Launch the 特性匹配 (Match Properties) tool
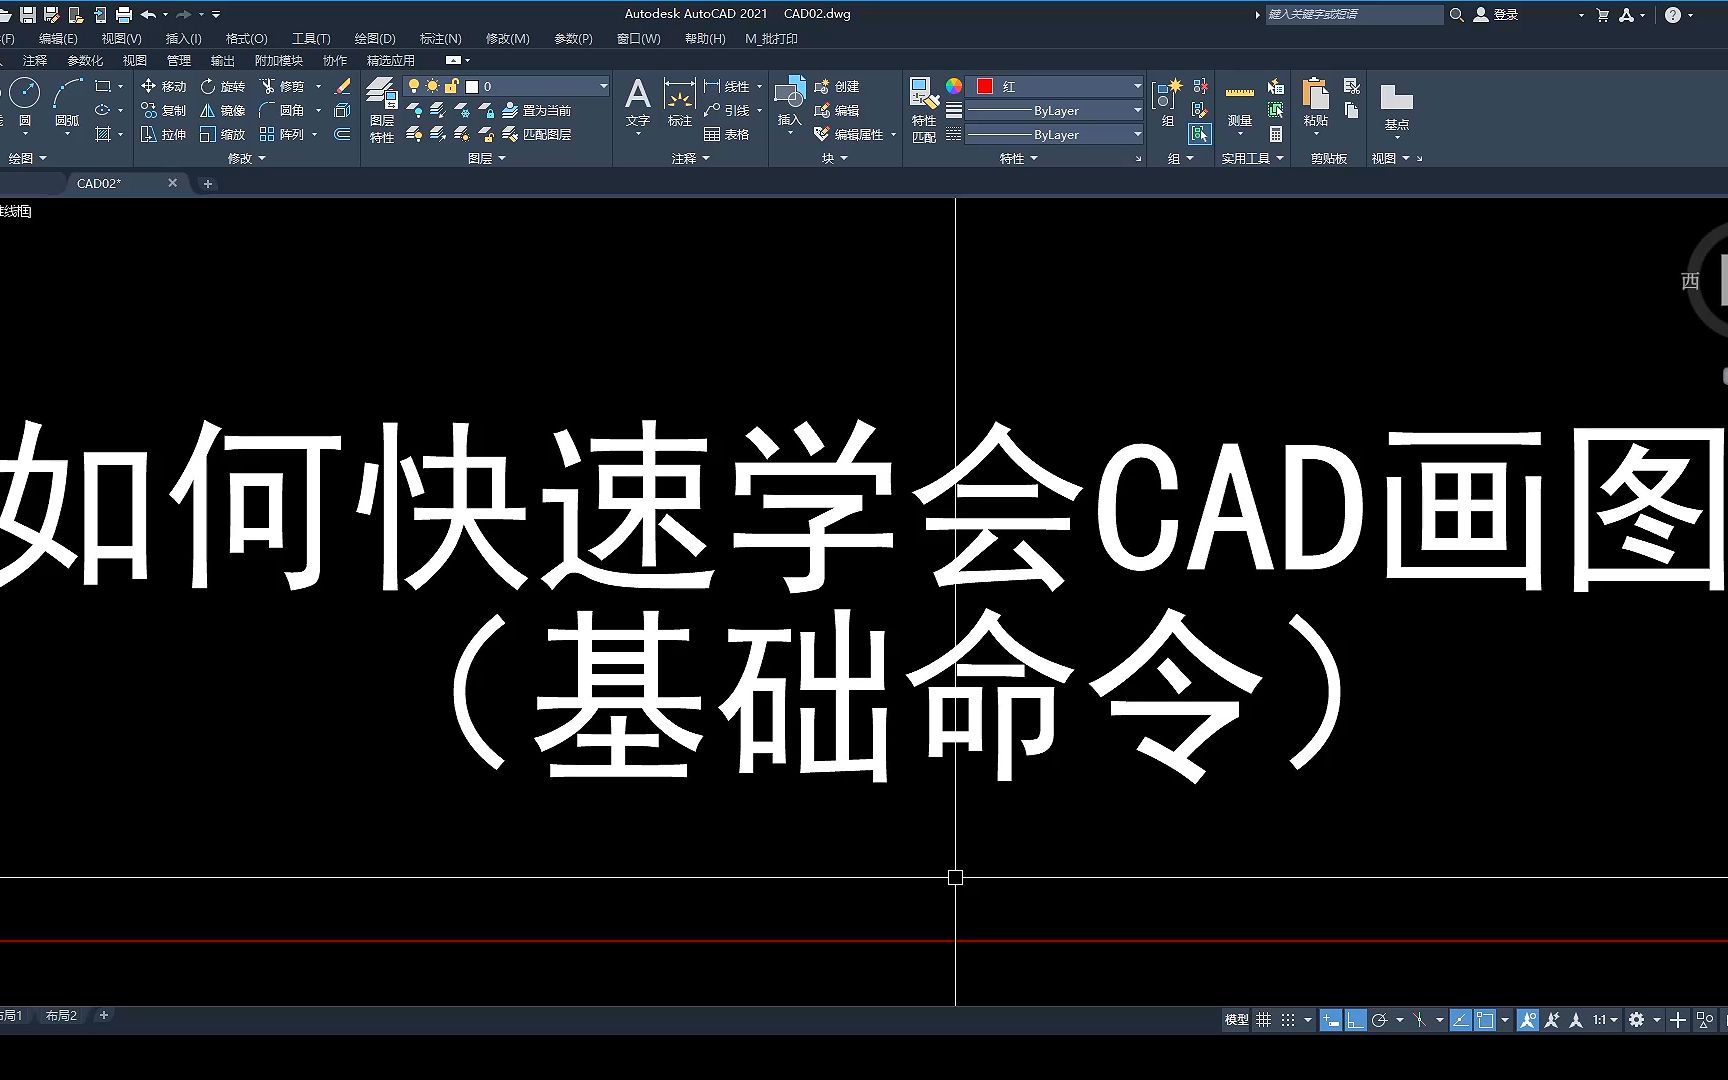Screen dimensions: 1728x1080 [924, 110]
